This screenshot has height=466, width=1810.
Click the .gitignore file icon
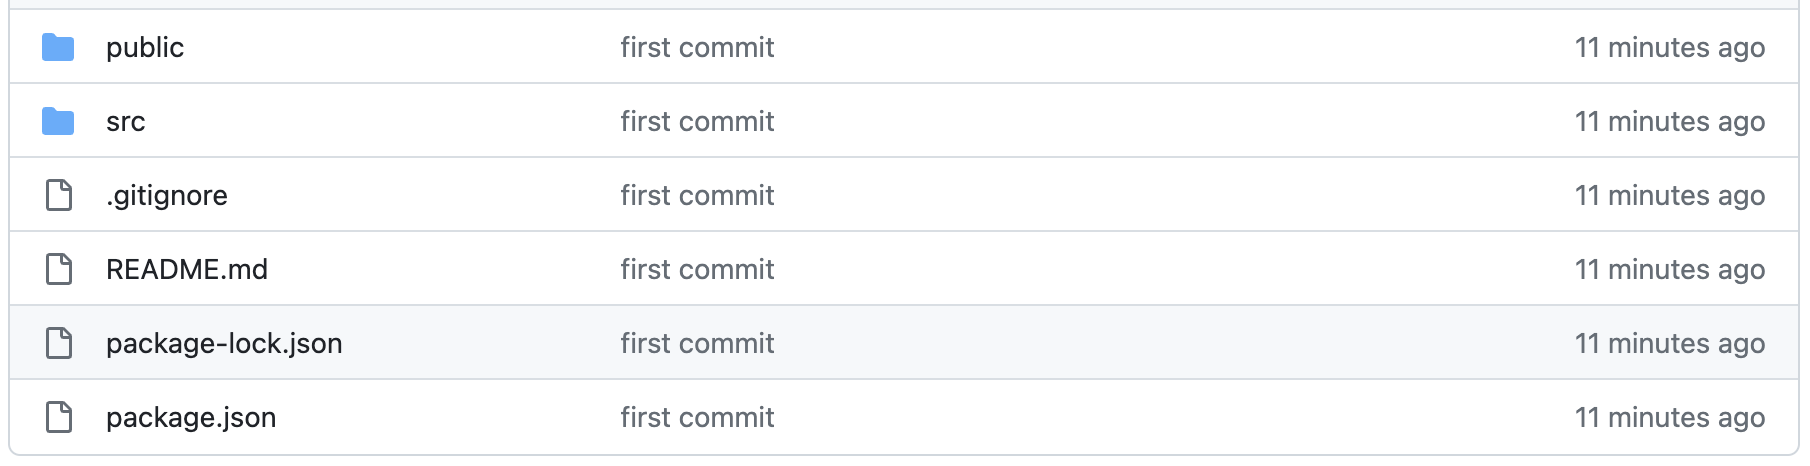point(59,195)
